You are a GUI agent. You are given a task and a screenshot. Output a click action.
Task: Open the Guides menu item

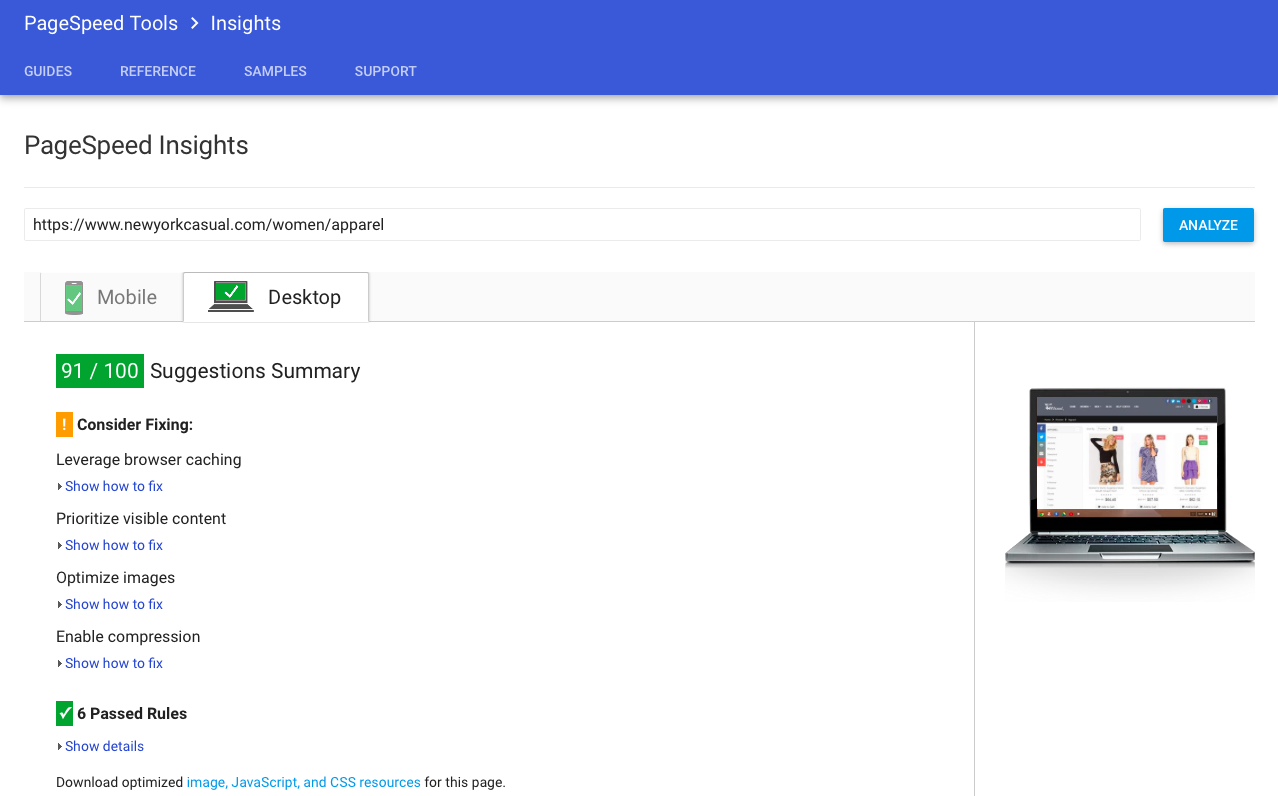point(48,71)
